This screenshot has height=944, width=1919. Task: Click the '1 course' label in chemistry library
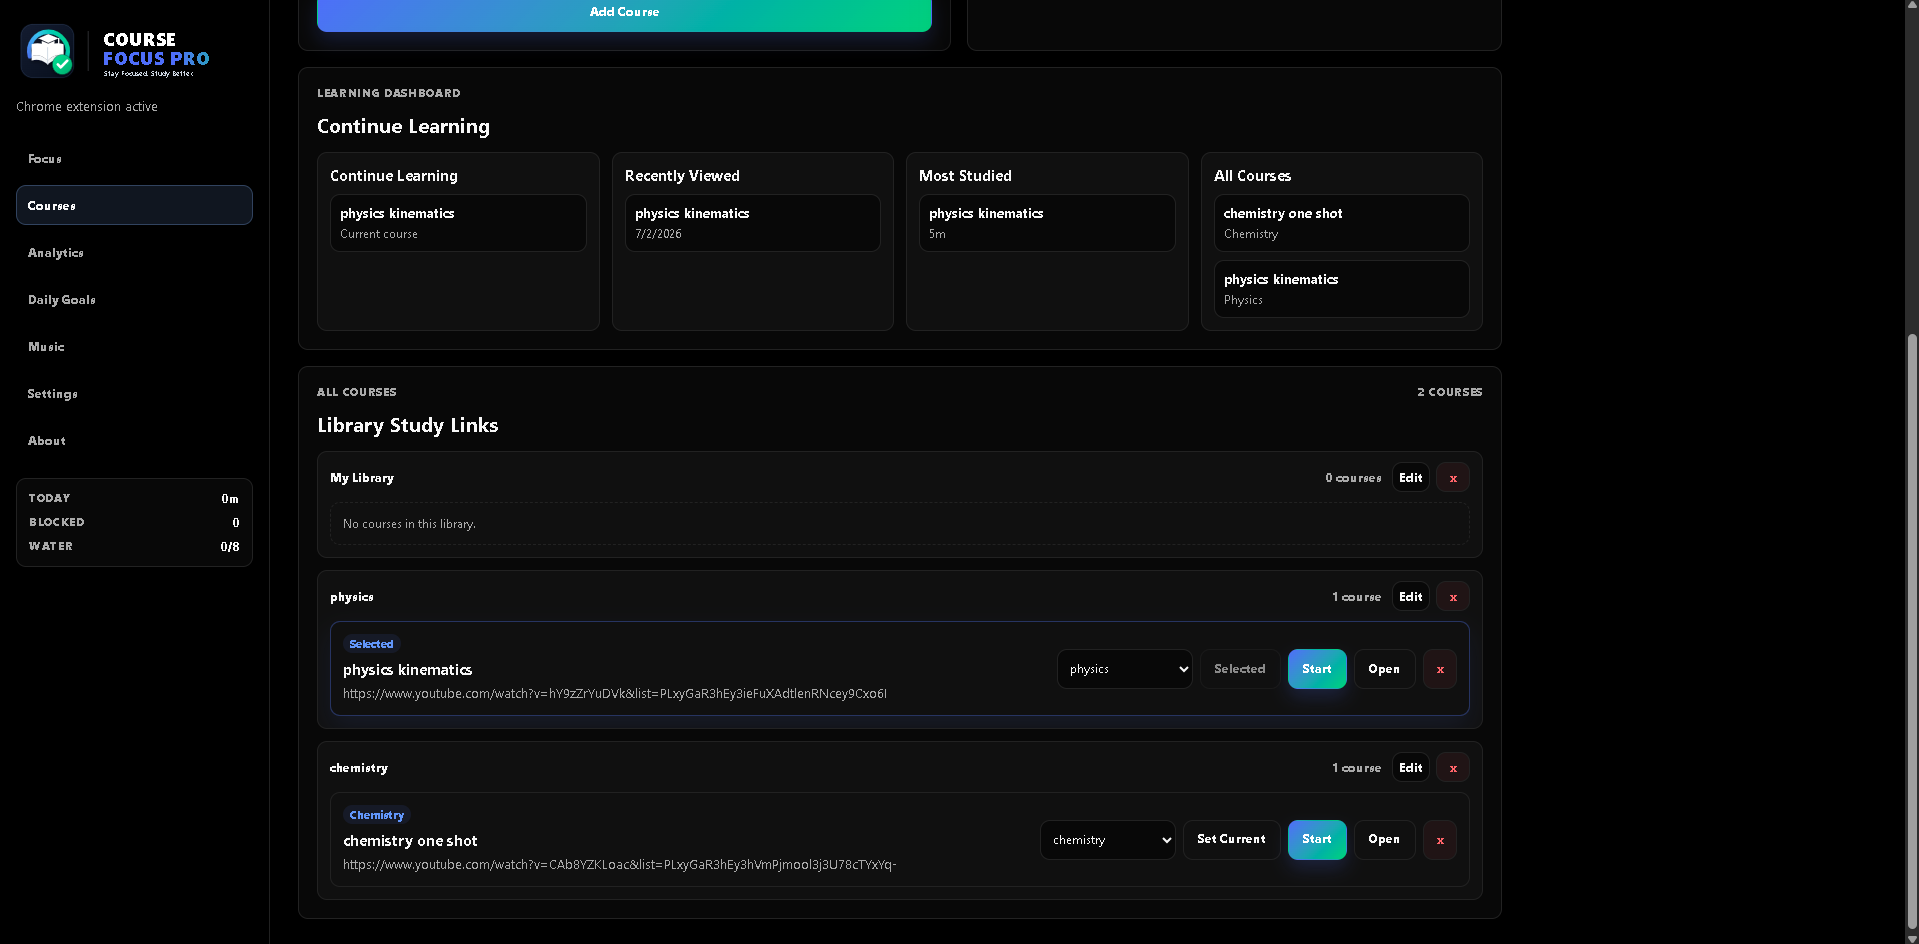[1356, 768]
